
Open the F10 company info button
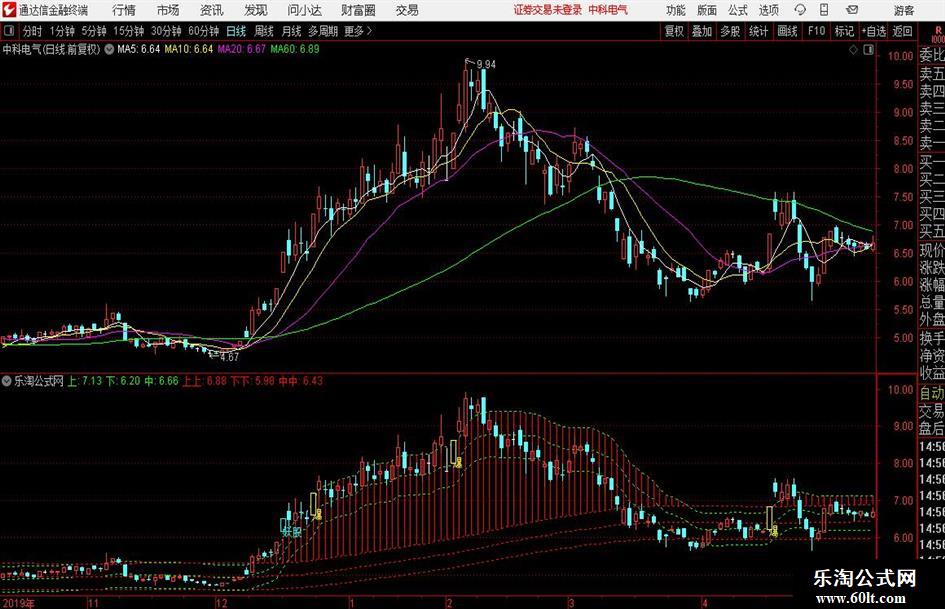pyautogui.click(x=816, y=31)
